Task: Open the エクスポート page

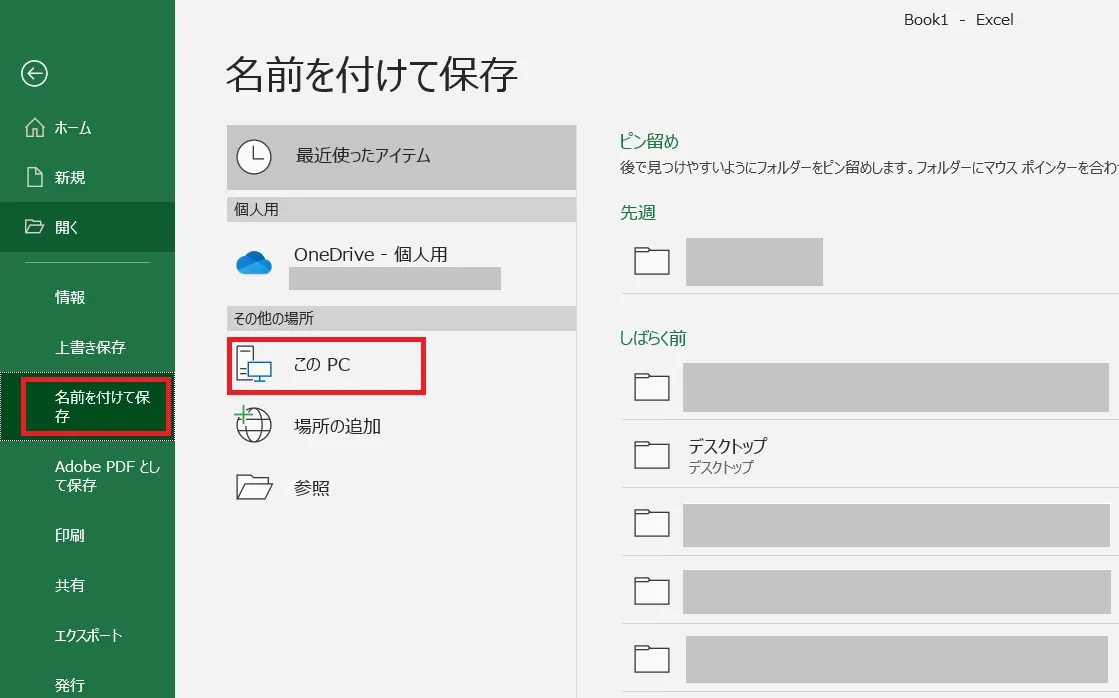Action: tap(87, 635)
